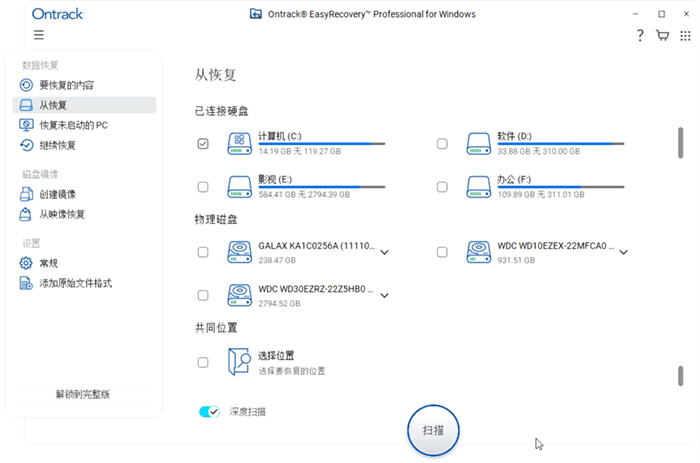The image size is (700, 463).
Task: Open the 创建镜像 menu item
Action: [84, 194]
